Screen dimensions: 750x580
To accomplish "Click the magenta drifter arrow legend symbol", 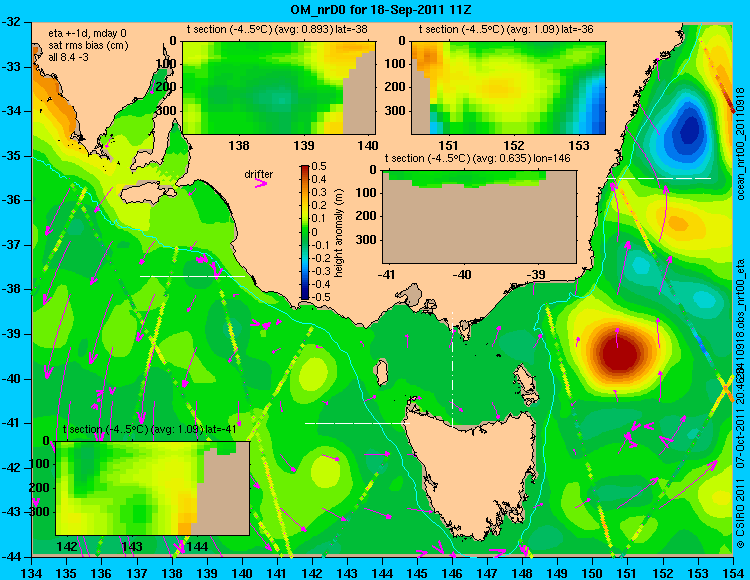I will click(261, 183).
